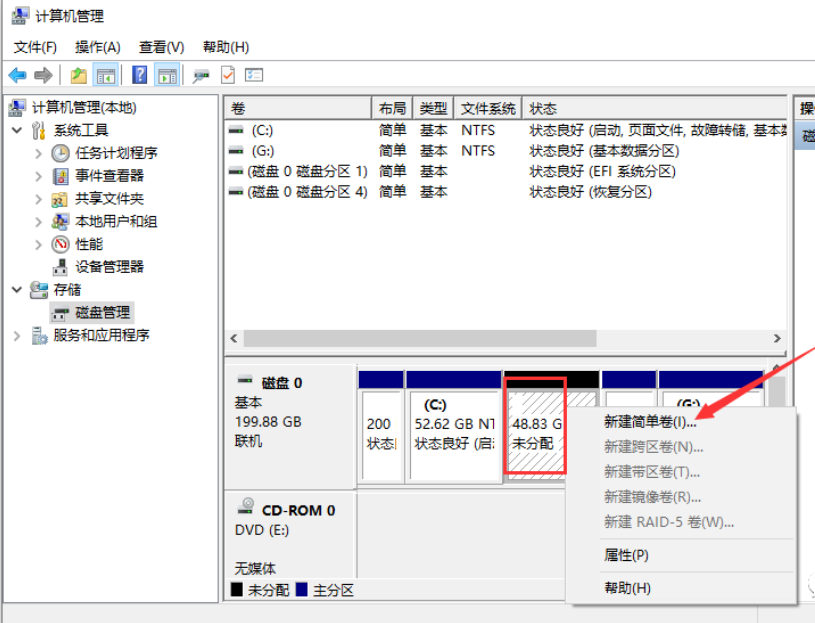This screenshot has width=815, height=623.
Task: Select 设备管理器 in the tree
Action: [x=109, y=267]
